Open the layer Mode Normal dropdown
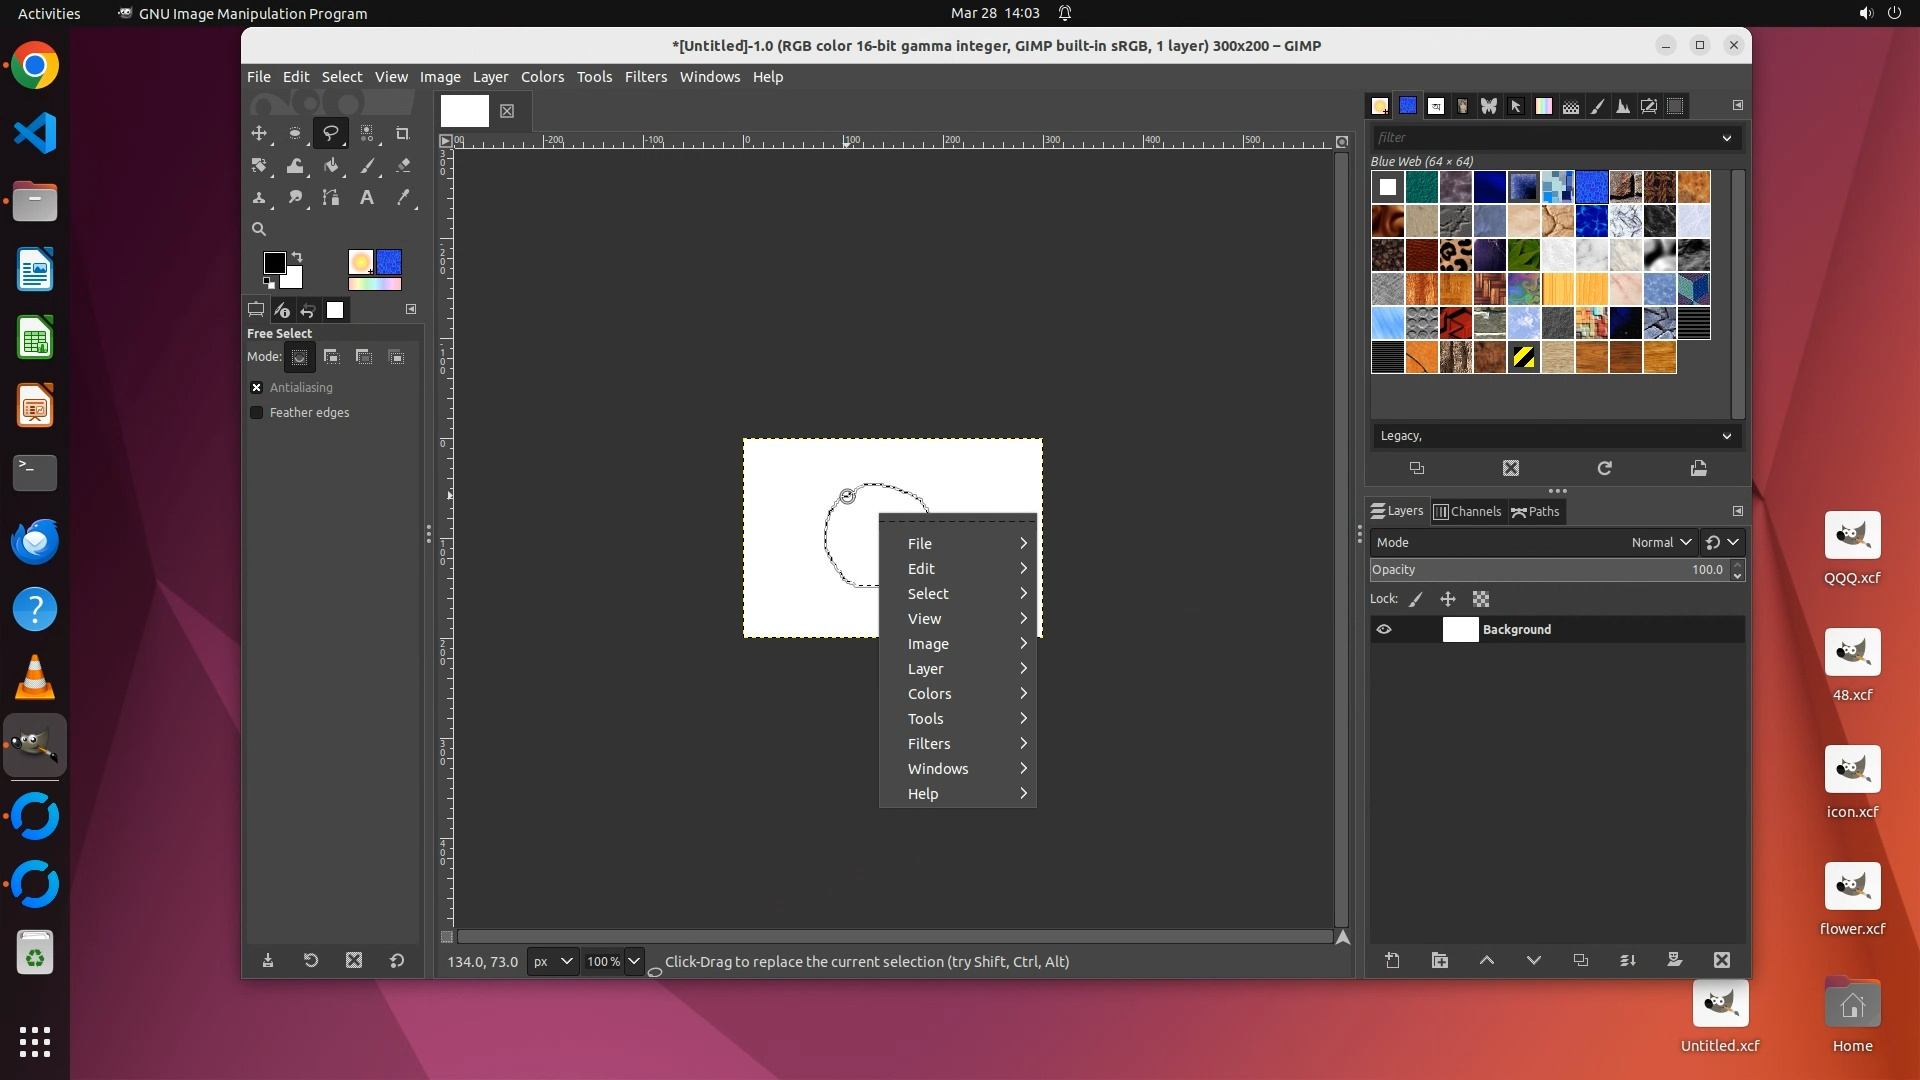Viewport: 1920px width, 1080px height. click(x=1660, y=542)
